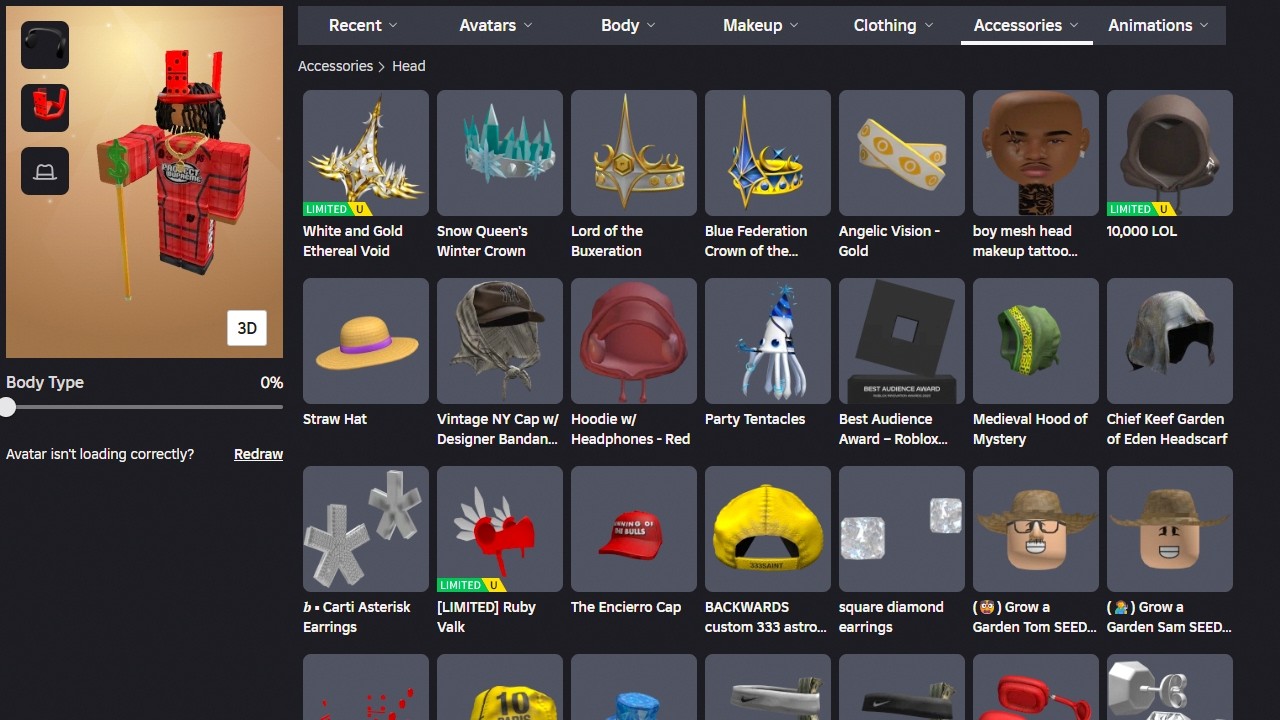Select the equipped red valkyrie accessory slot
1280x720 pixels.
coord(45,108)
